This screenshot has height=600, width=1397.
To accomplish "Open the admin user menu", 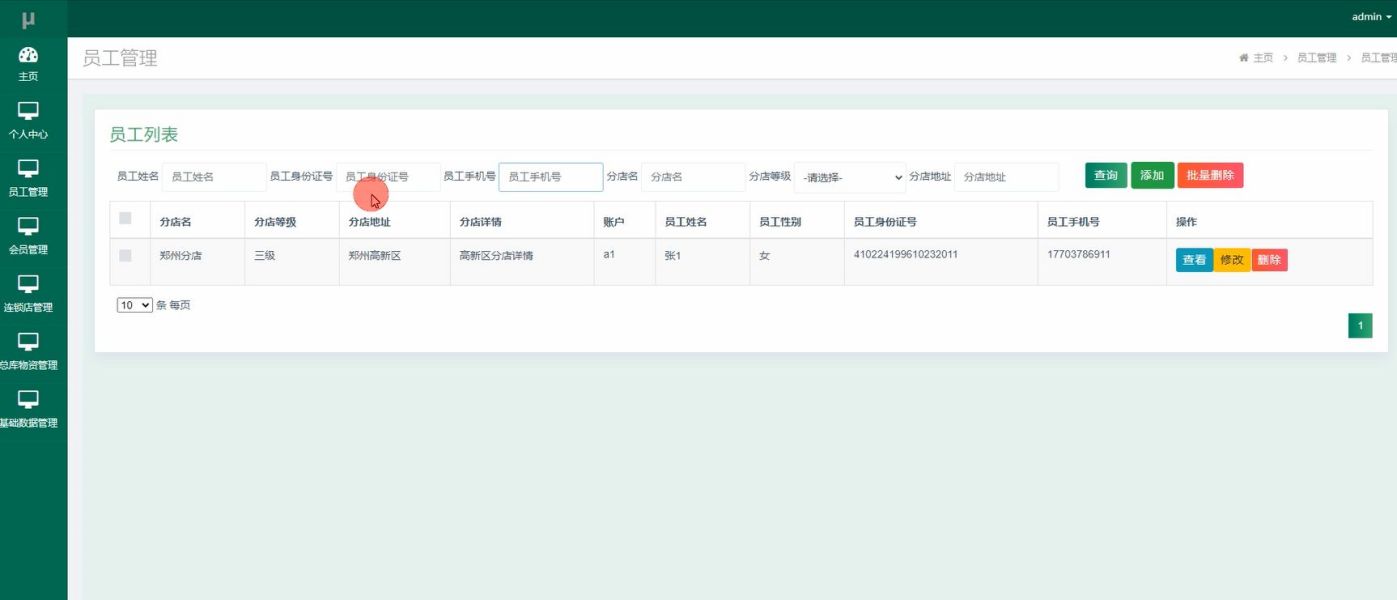I will [1371, 17].
